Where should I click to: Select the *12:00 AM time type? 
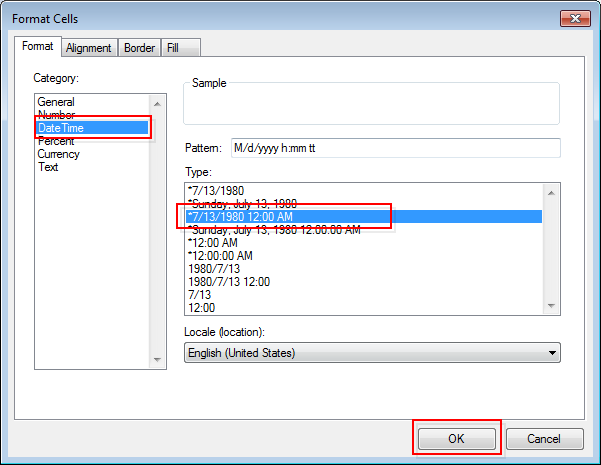pos(214,242)
